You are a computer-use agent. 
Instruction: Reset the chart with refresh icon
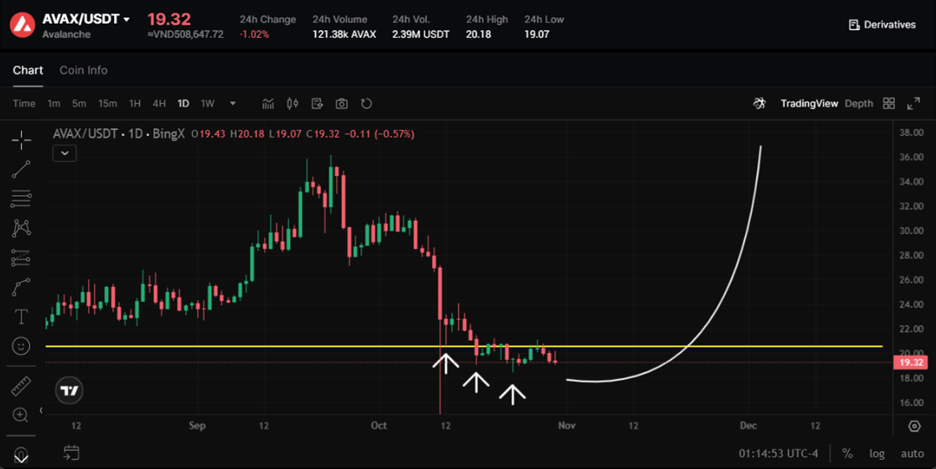click(366, 104)
